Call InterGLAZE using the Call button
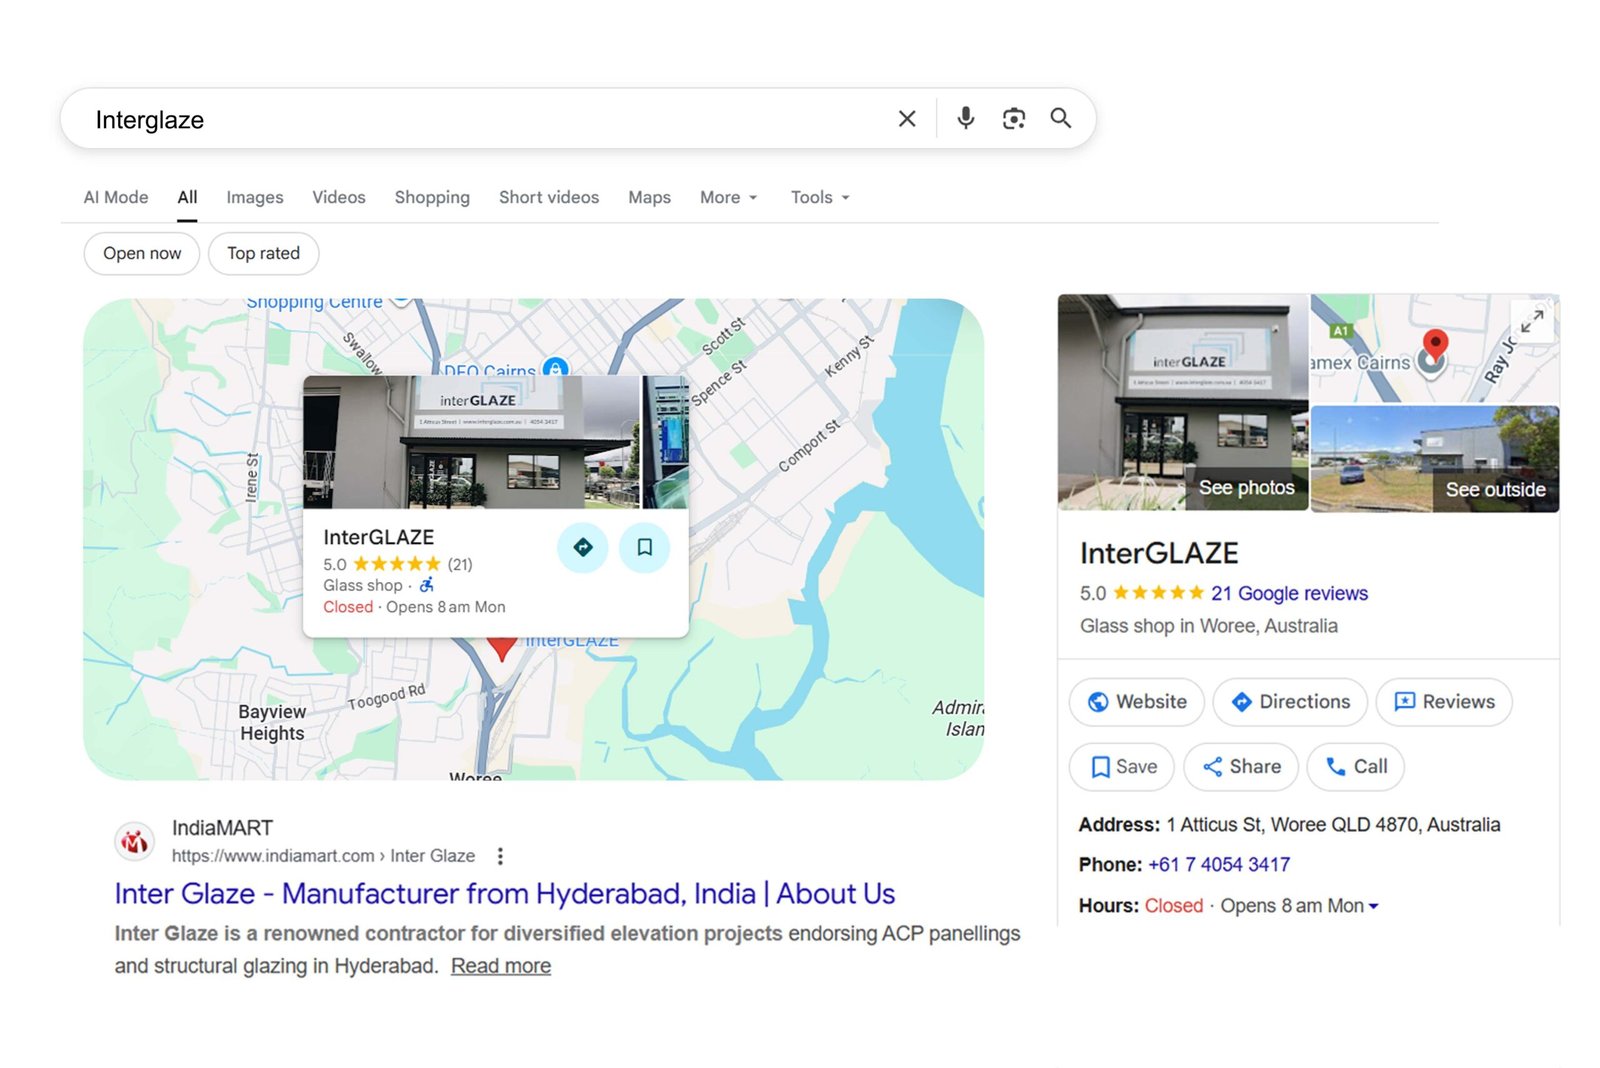Viewport: 1600px width, 1068px height. (x=1355, y=767)
